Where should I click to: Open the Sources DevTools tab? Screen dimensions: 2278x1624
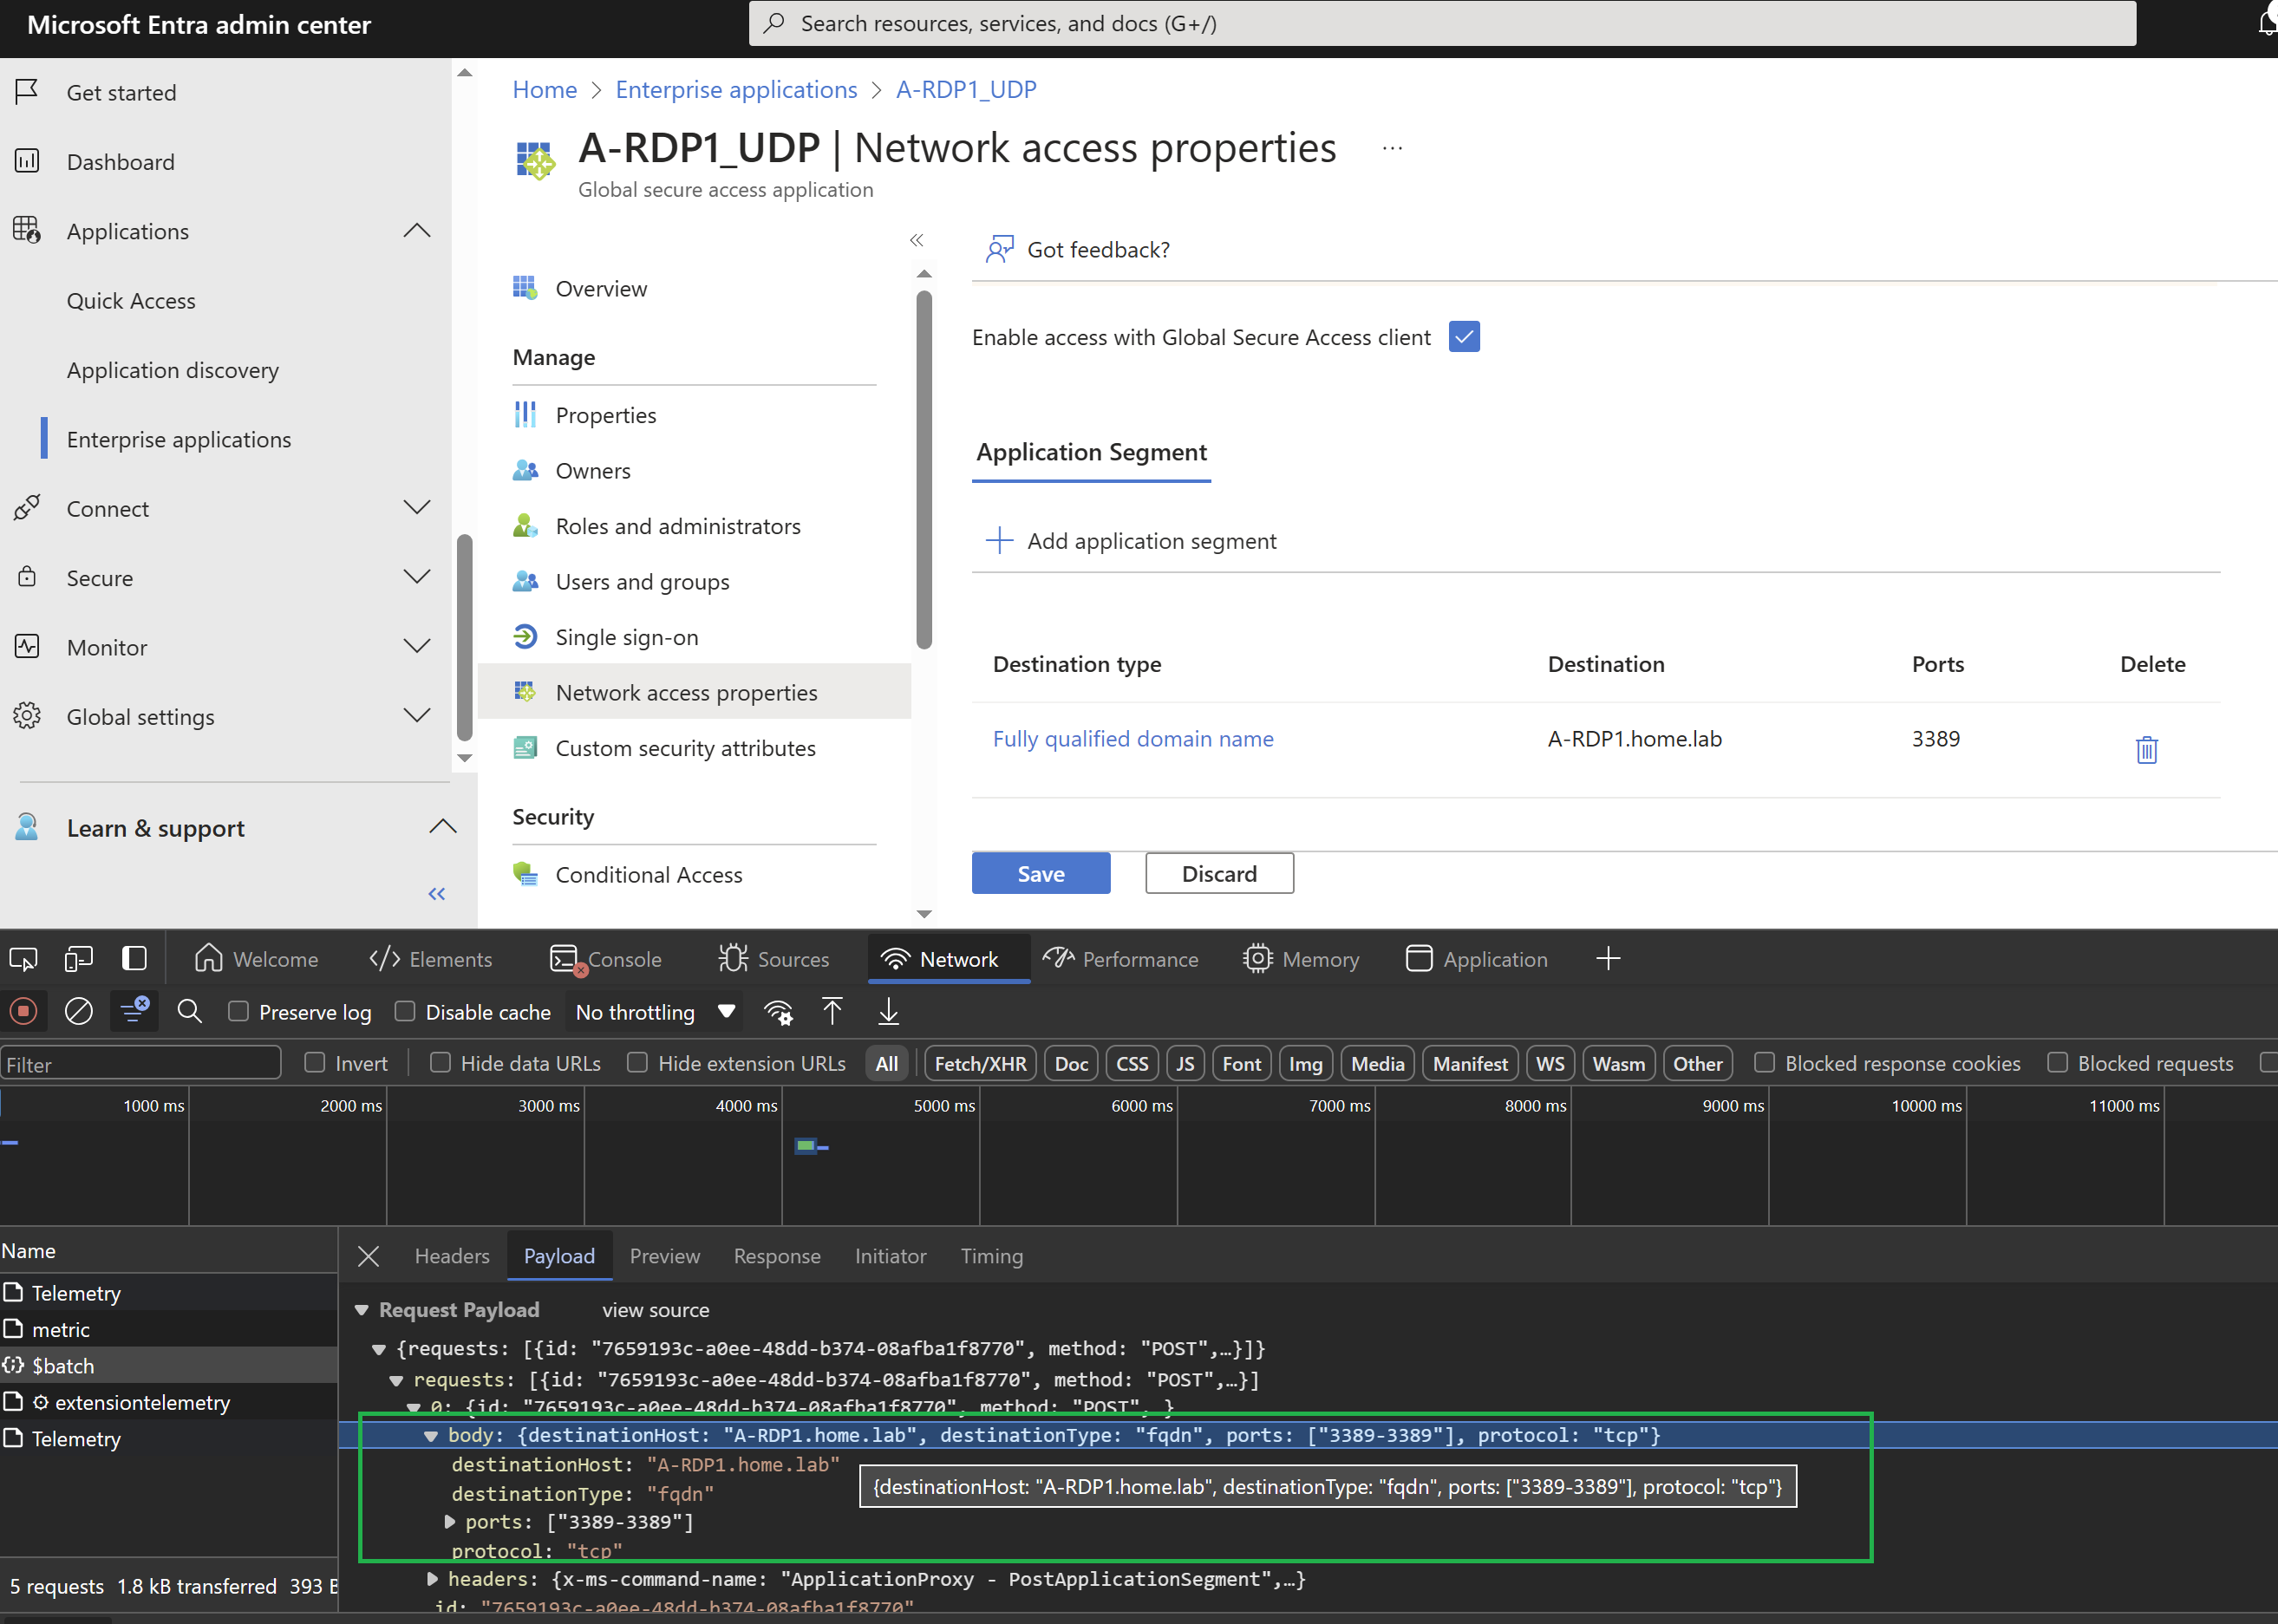point(774,959)
